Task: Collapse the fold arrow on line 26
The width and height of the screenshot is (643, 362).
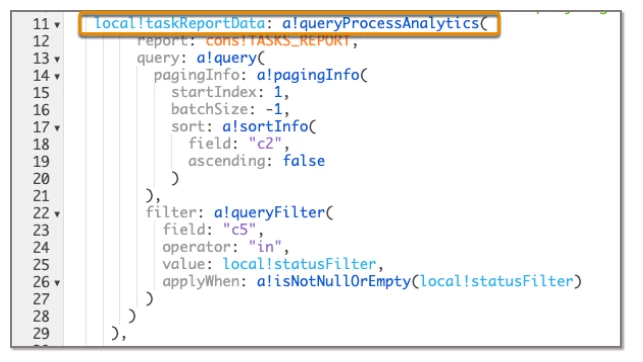Action: coord(57,283)
